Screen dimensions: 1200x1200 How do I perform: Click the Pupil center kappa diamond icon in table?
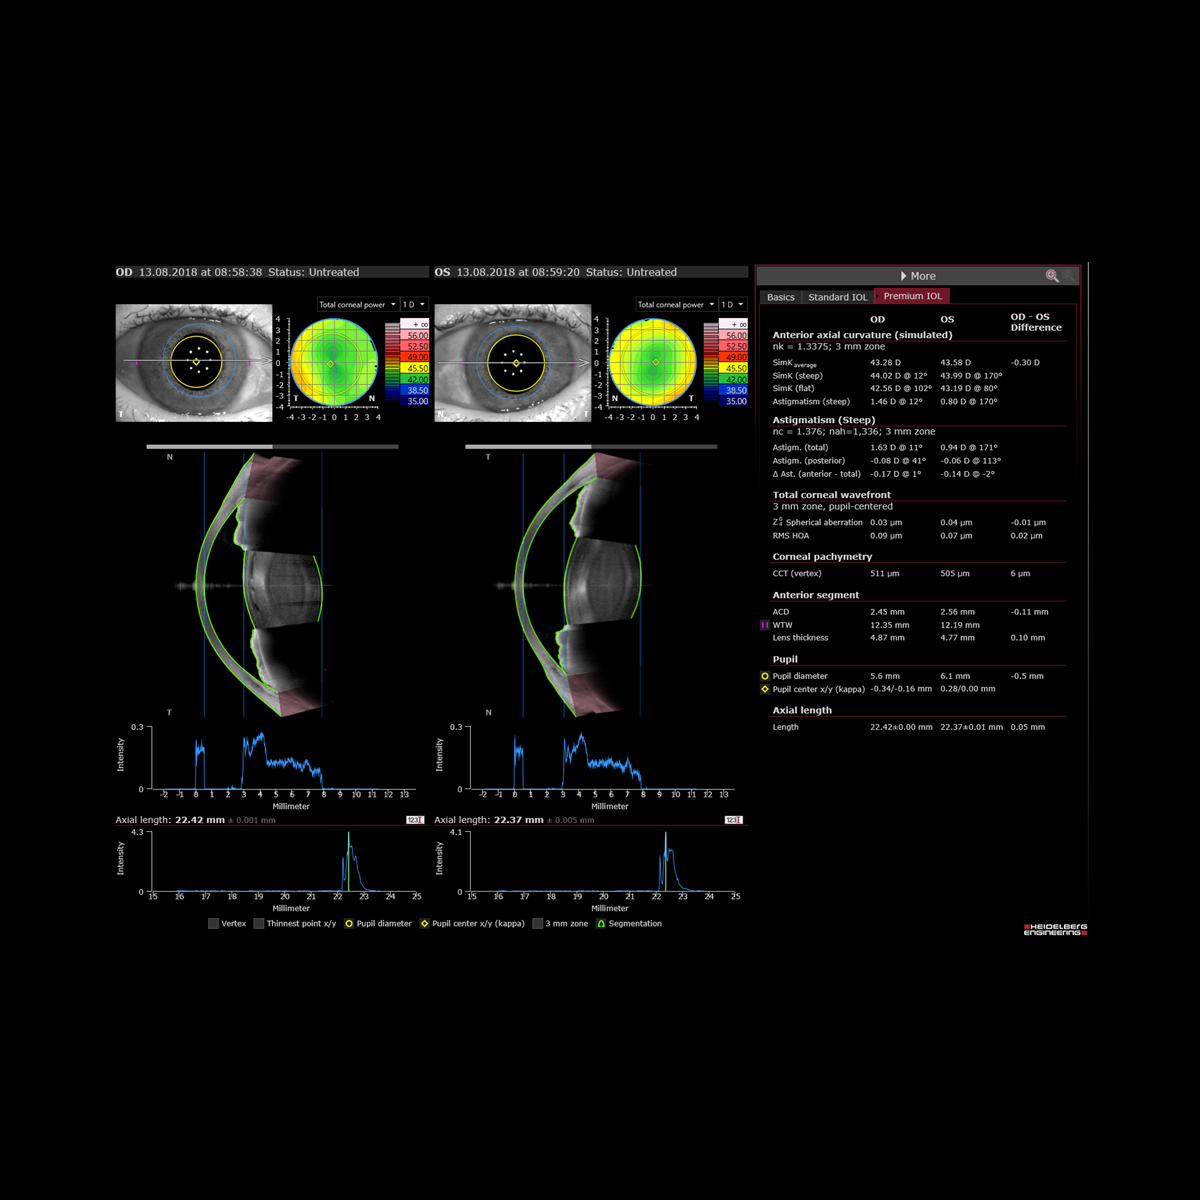pyautogui.click(x=765, y=689)
